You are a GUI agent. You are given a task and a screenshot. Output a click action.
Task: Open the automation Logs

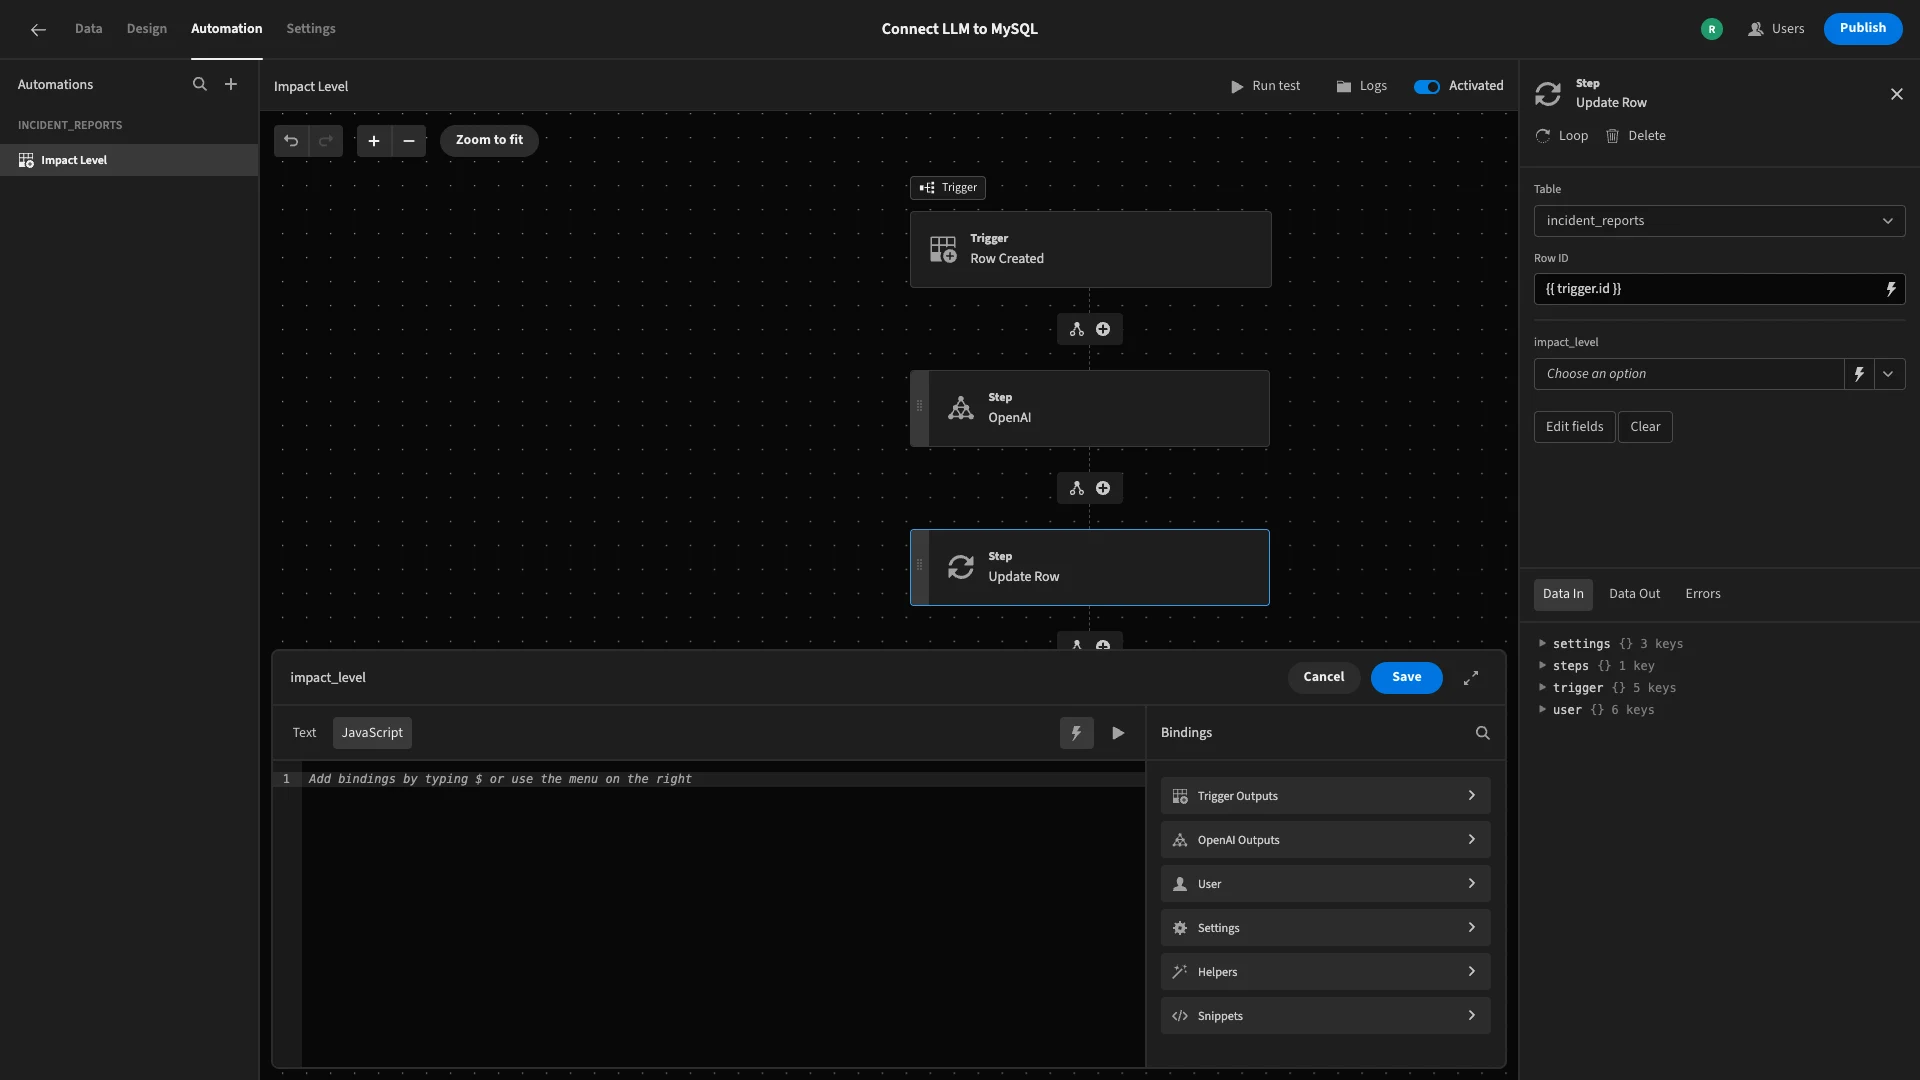point(1362,86)
